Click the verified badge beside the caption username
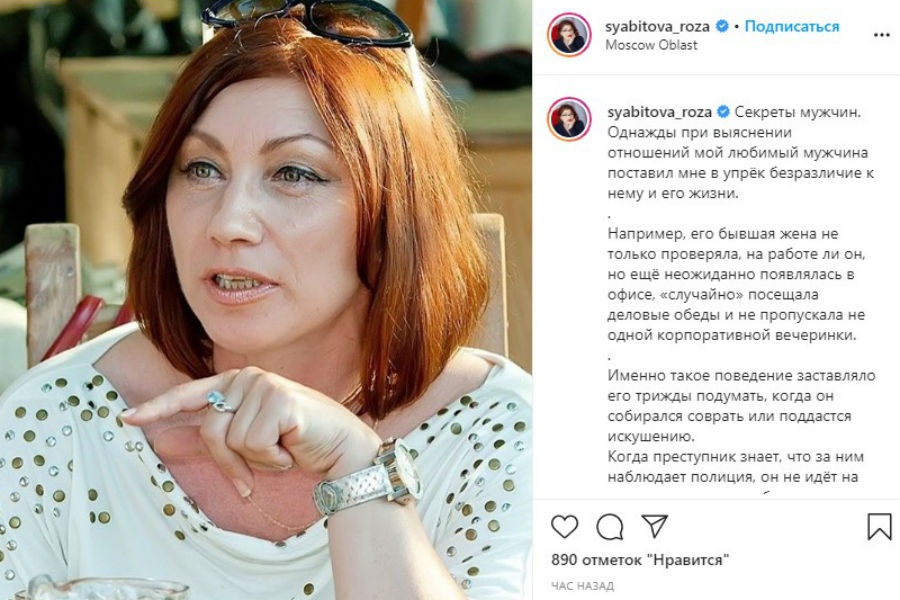Image resolution: width=900 pixels, height=600 pixels. click(x=723, y=111)
